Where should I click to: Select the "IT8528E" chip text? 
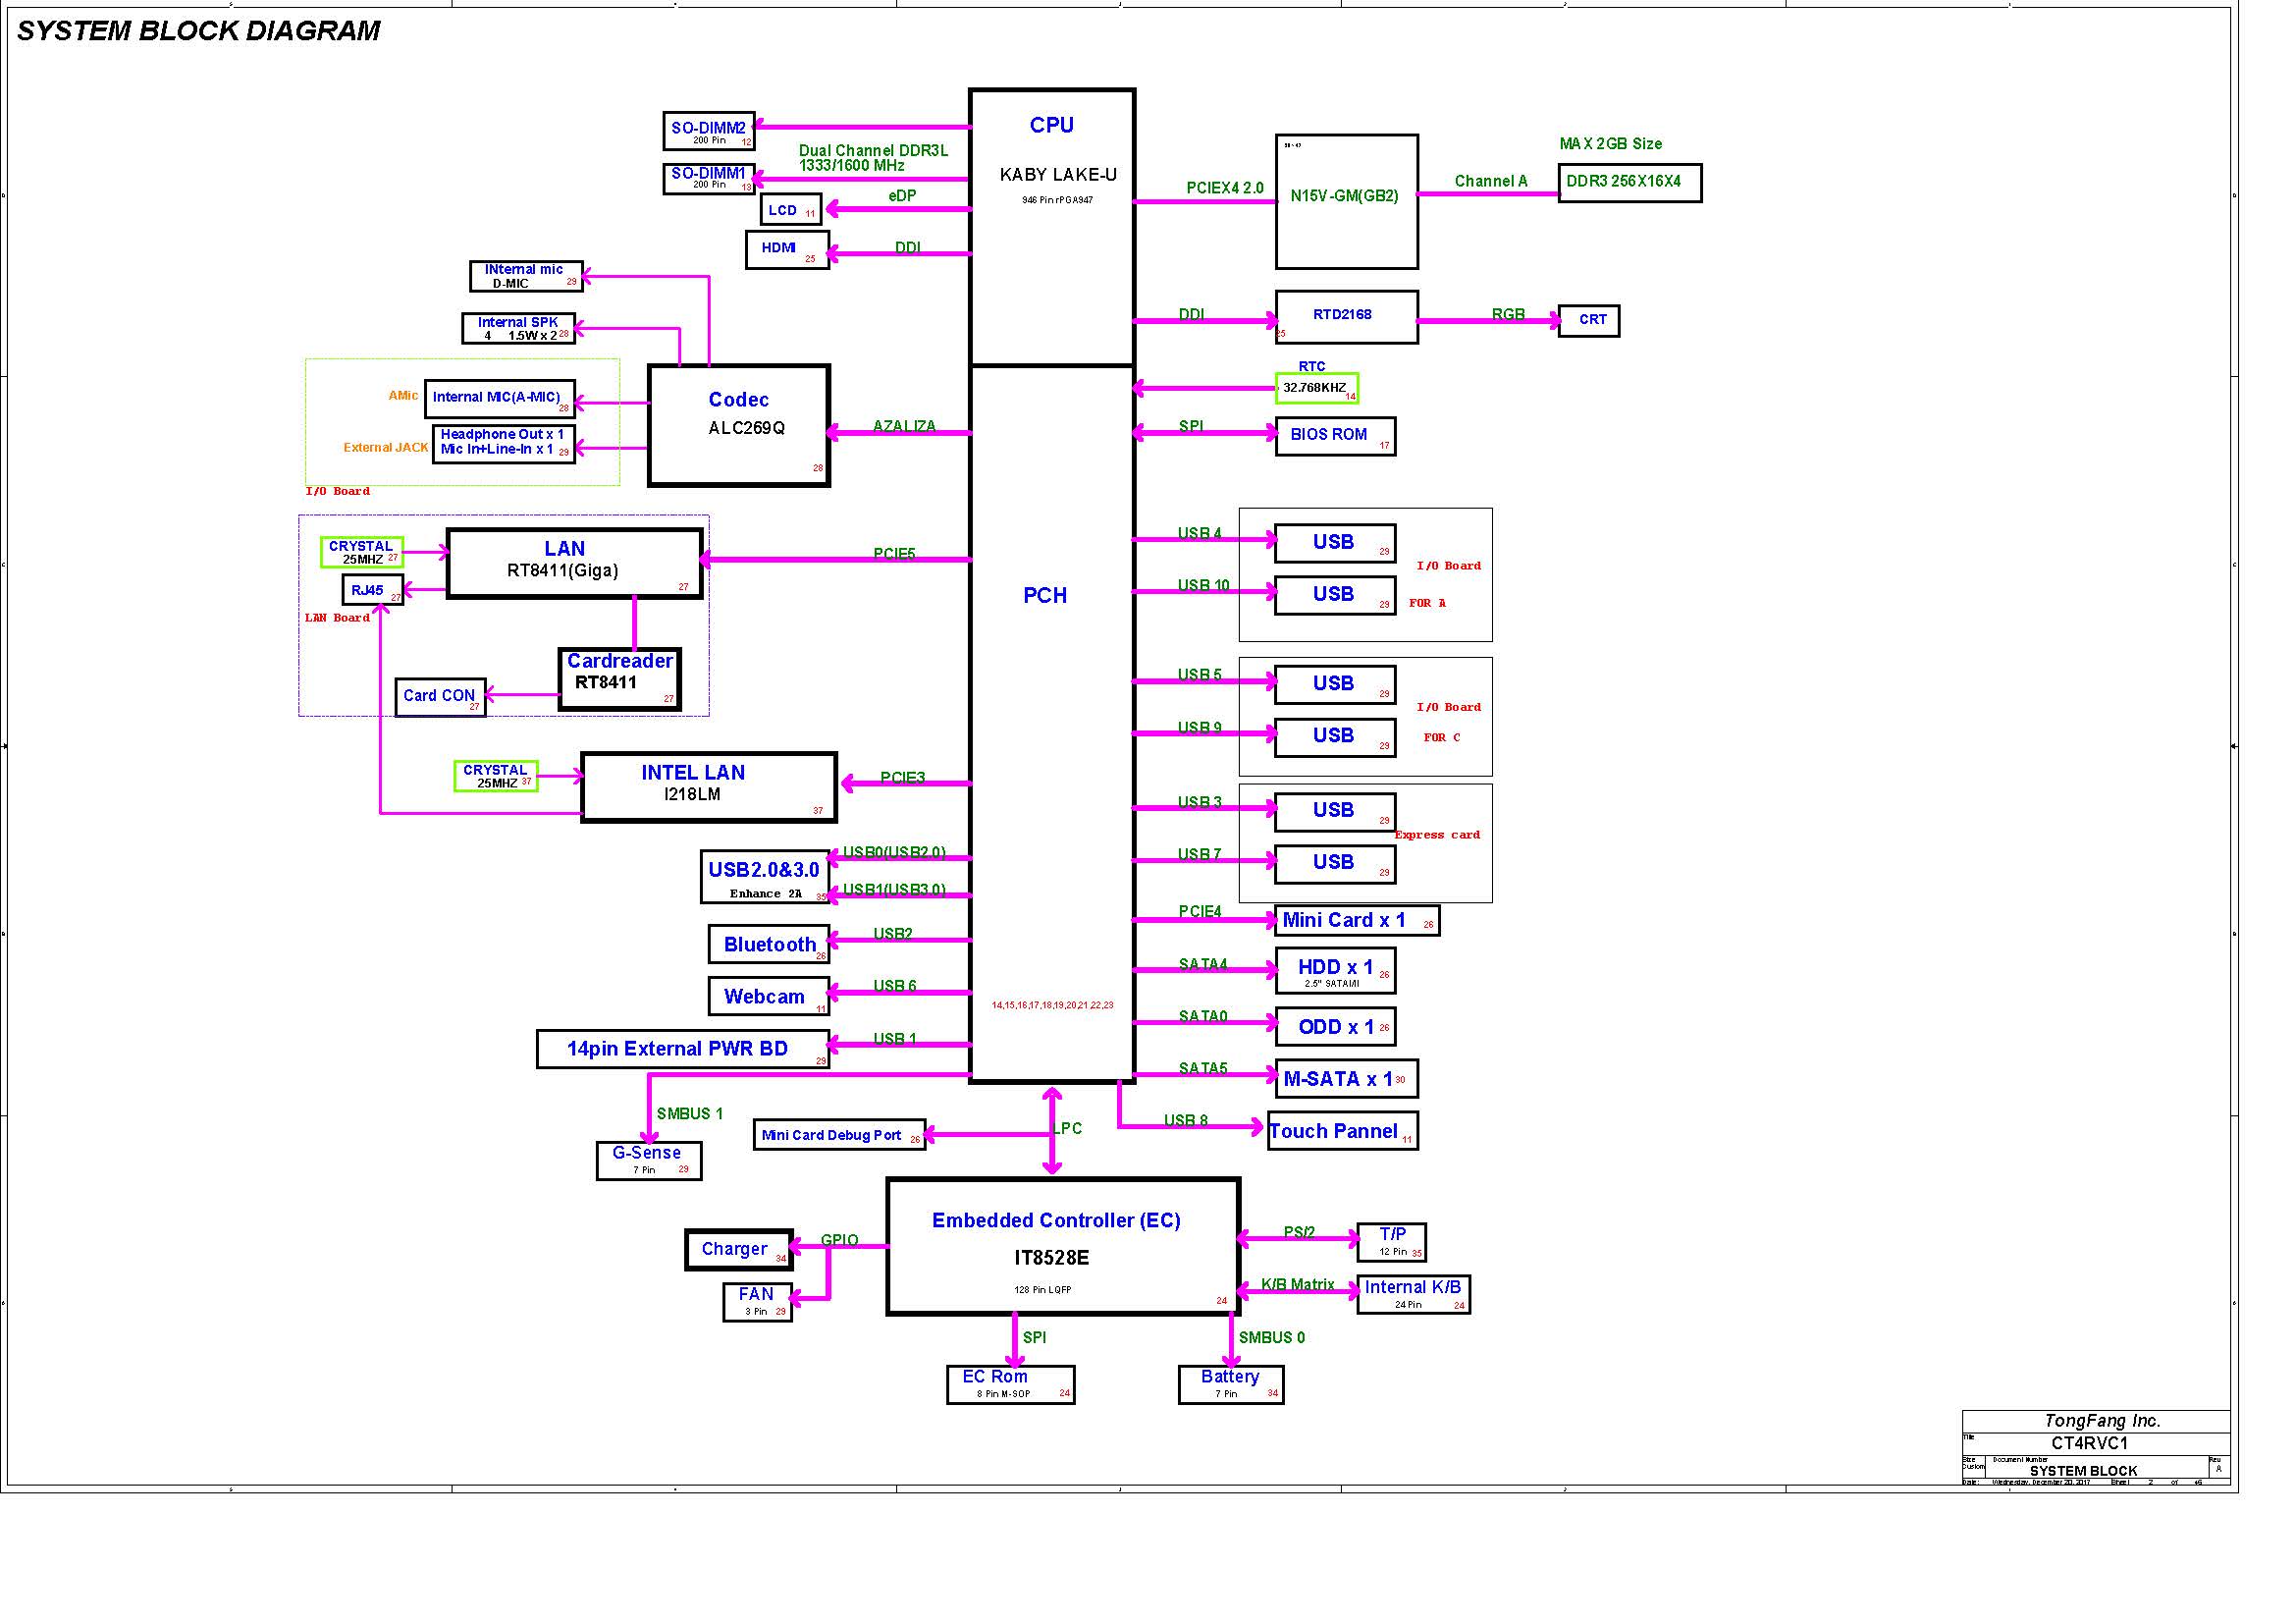1051,1258
